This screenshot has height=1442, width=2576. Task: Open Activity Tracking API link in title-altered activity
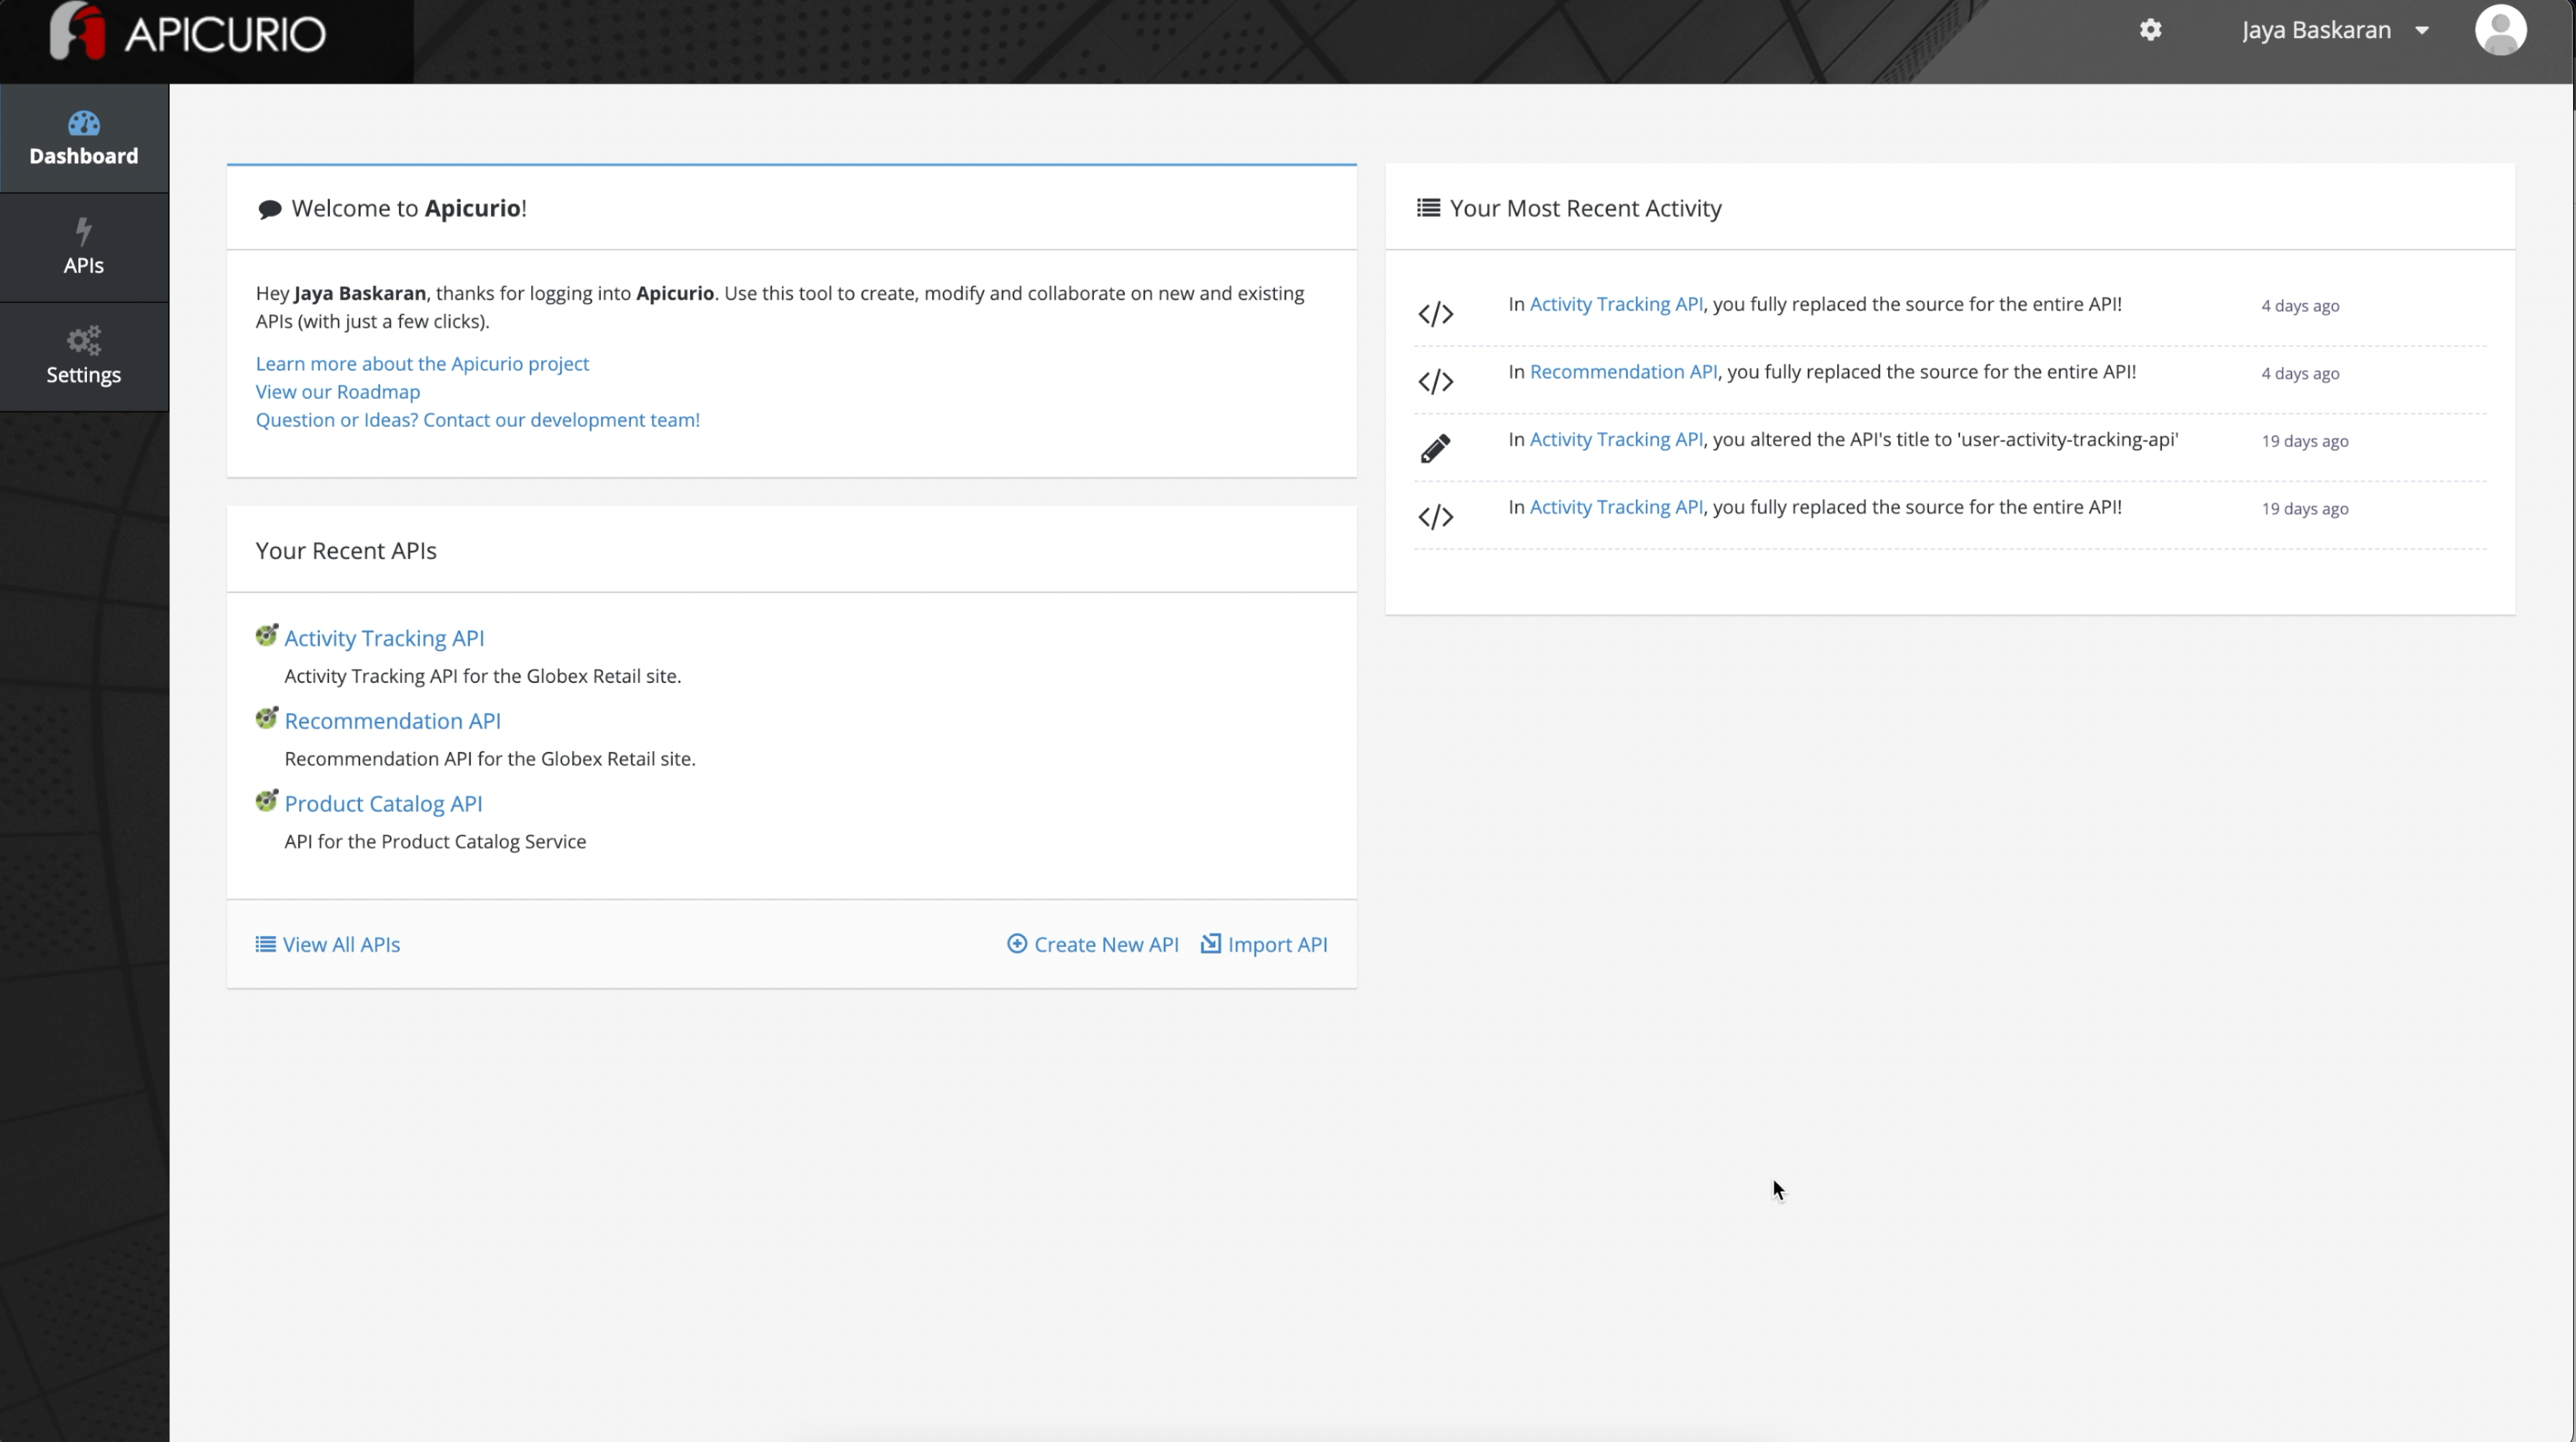click(1616, 439)
